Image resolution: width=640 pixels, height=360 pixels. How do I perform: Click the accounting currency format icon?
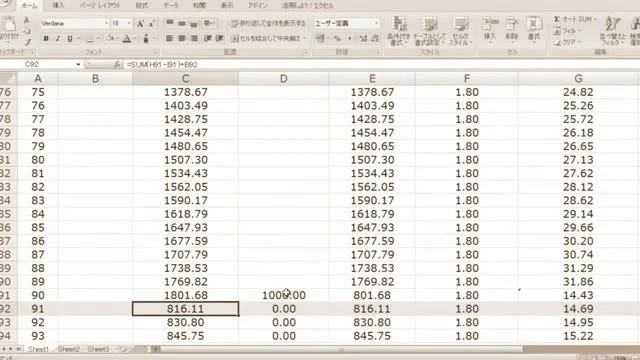point(320,38)
